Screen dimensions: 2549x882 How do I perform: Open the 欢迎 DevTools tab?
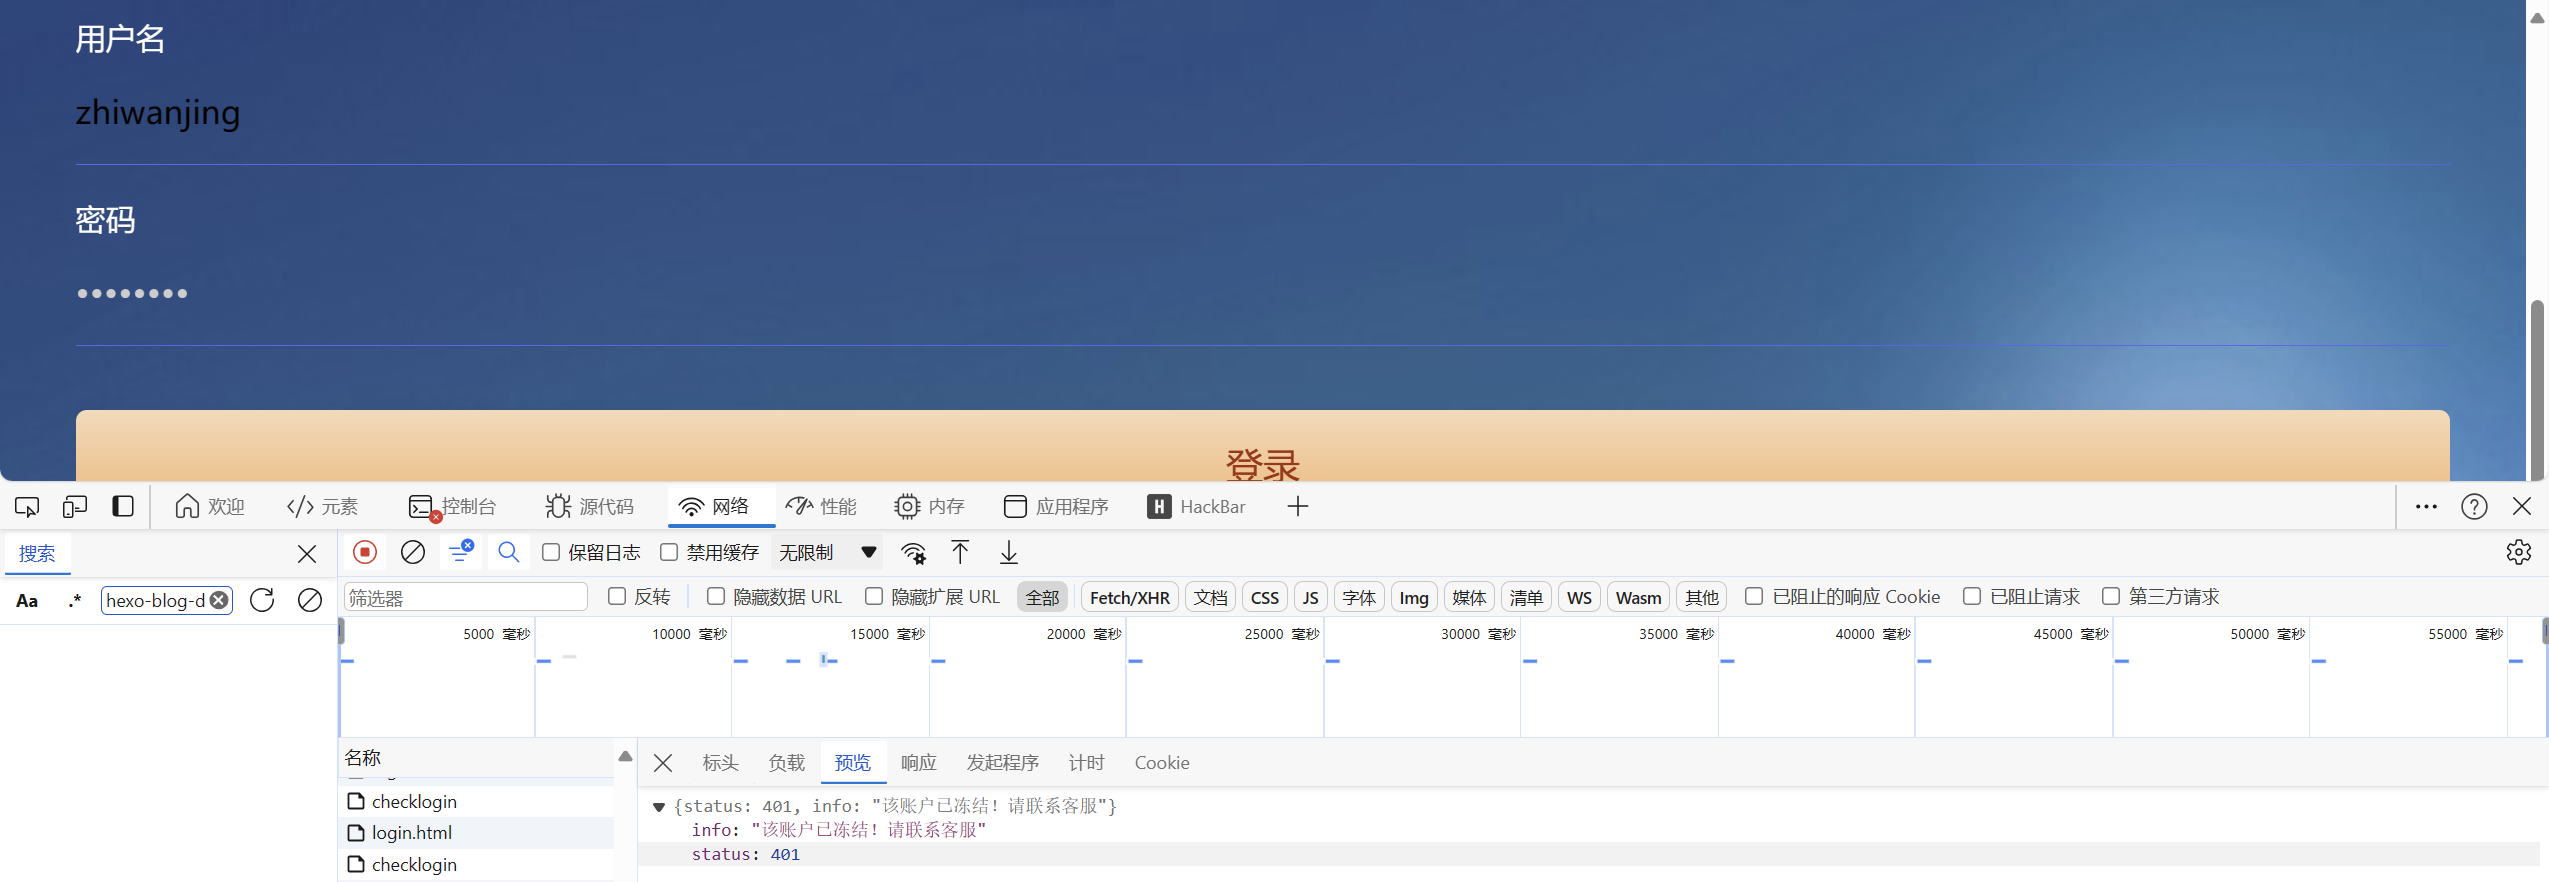210,507
